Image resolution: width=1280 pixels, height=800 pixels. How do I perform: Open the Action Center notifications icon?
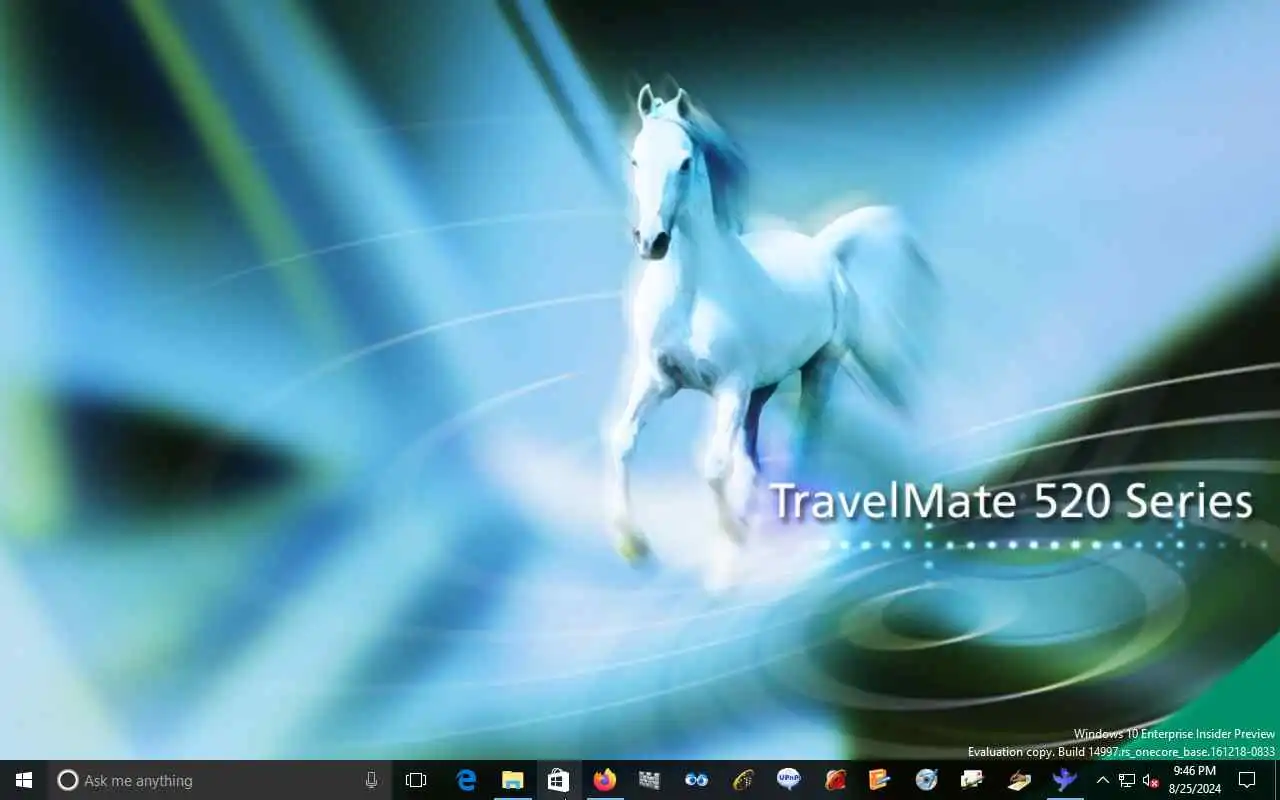(x=1247, y=780)
